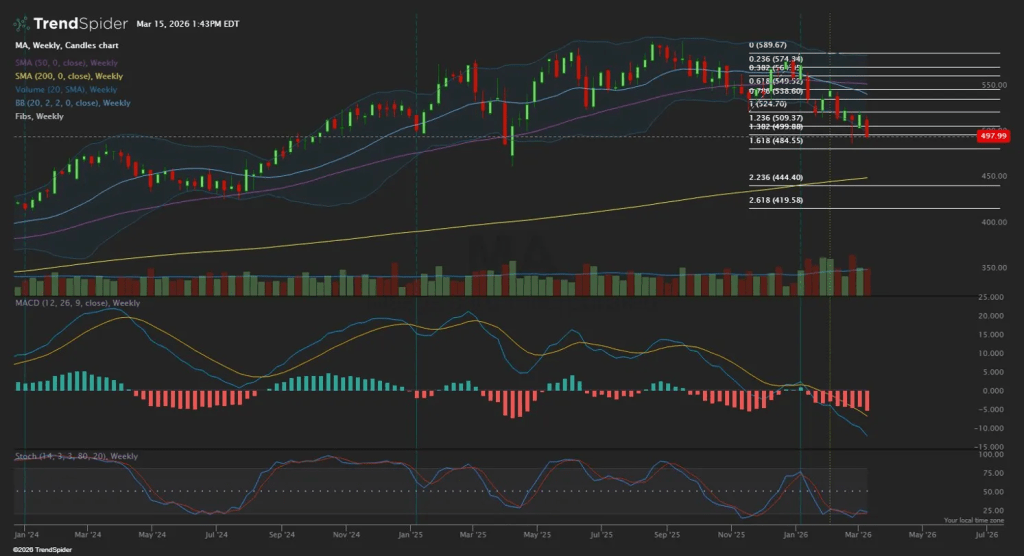Screen dimensions: 1024x556
Task: Select the 1.618 (484.55) Fibonacci level label
Action: (x=774, y=141)
